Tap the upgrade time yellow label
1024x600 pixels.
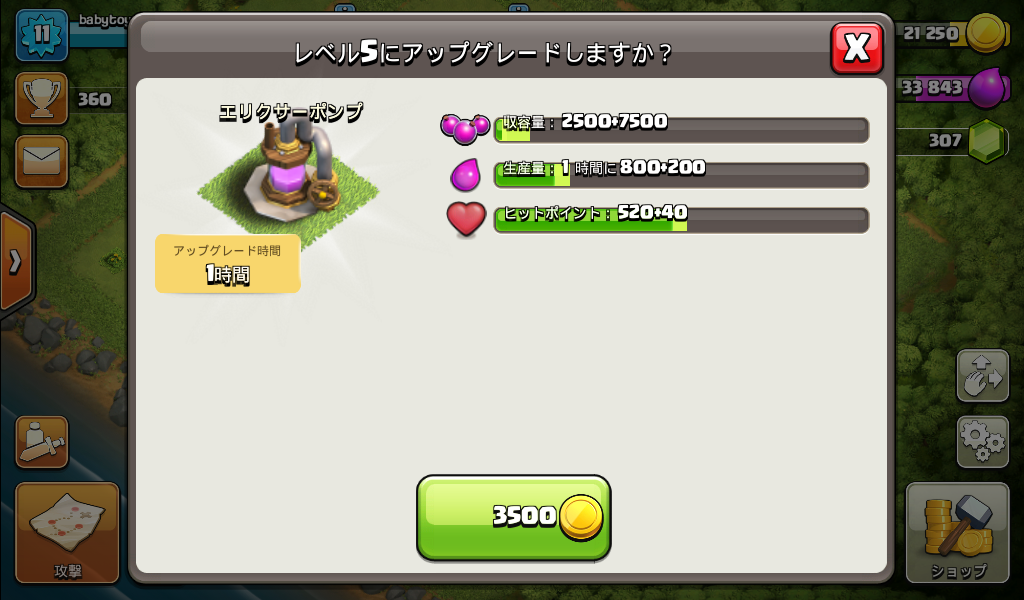point(227,264)
